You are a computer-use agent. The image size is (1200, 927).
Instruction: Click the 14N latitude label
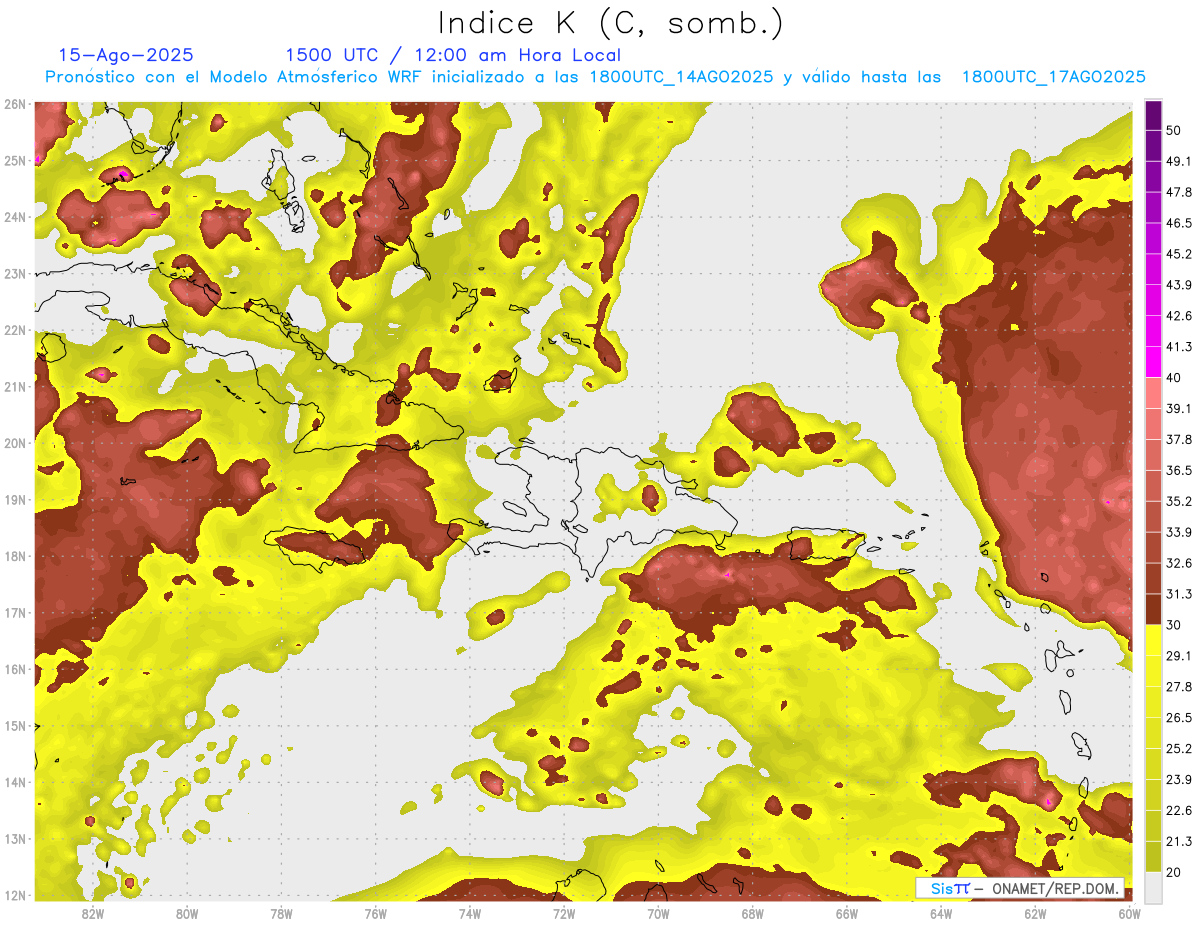coord(15,782)
